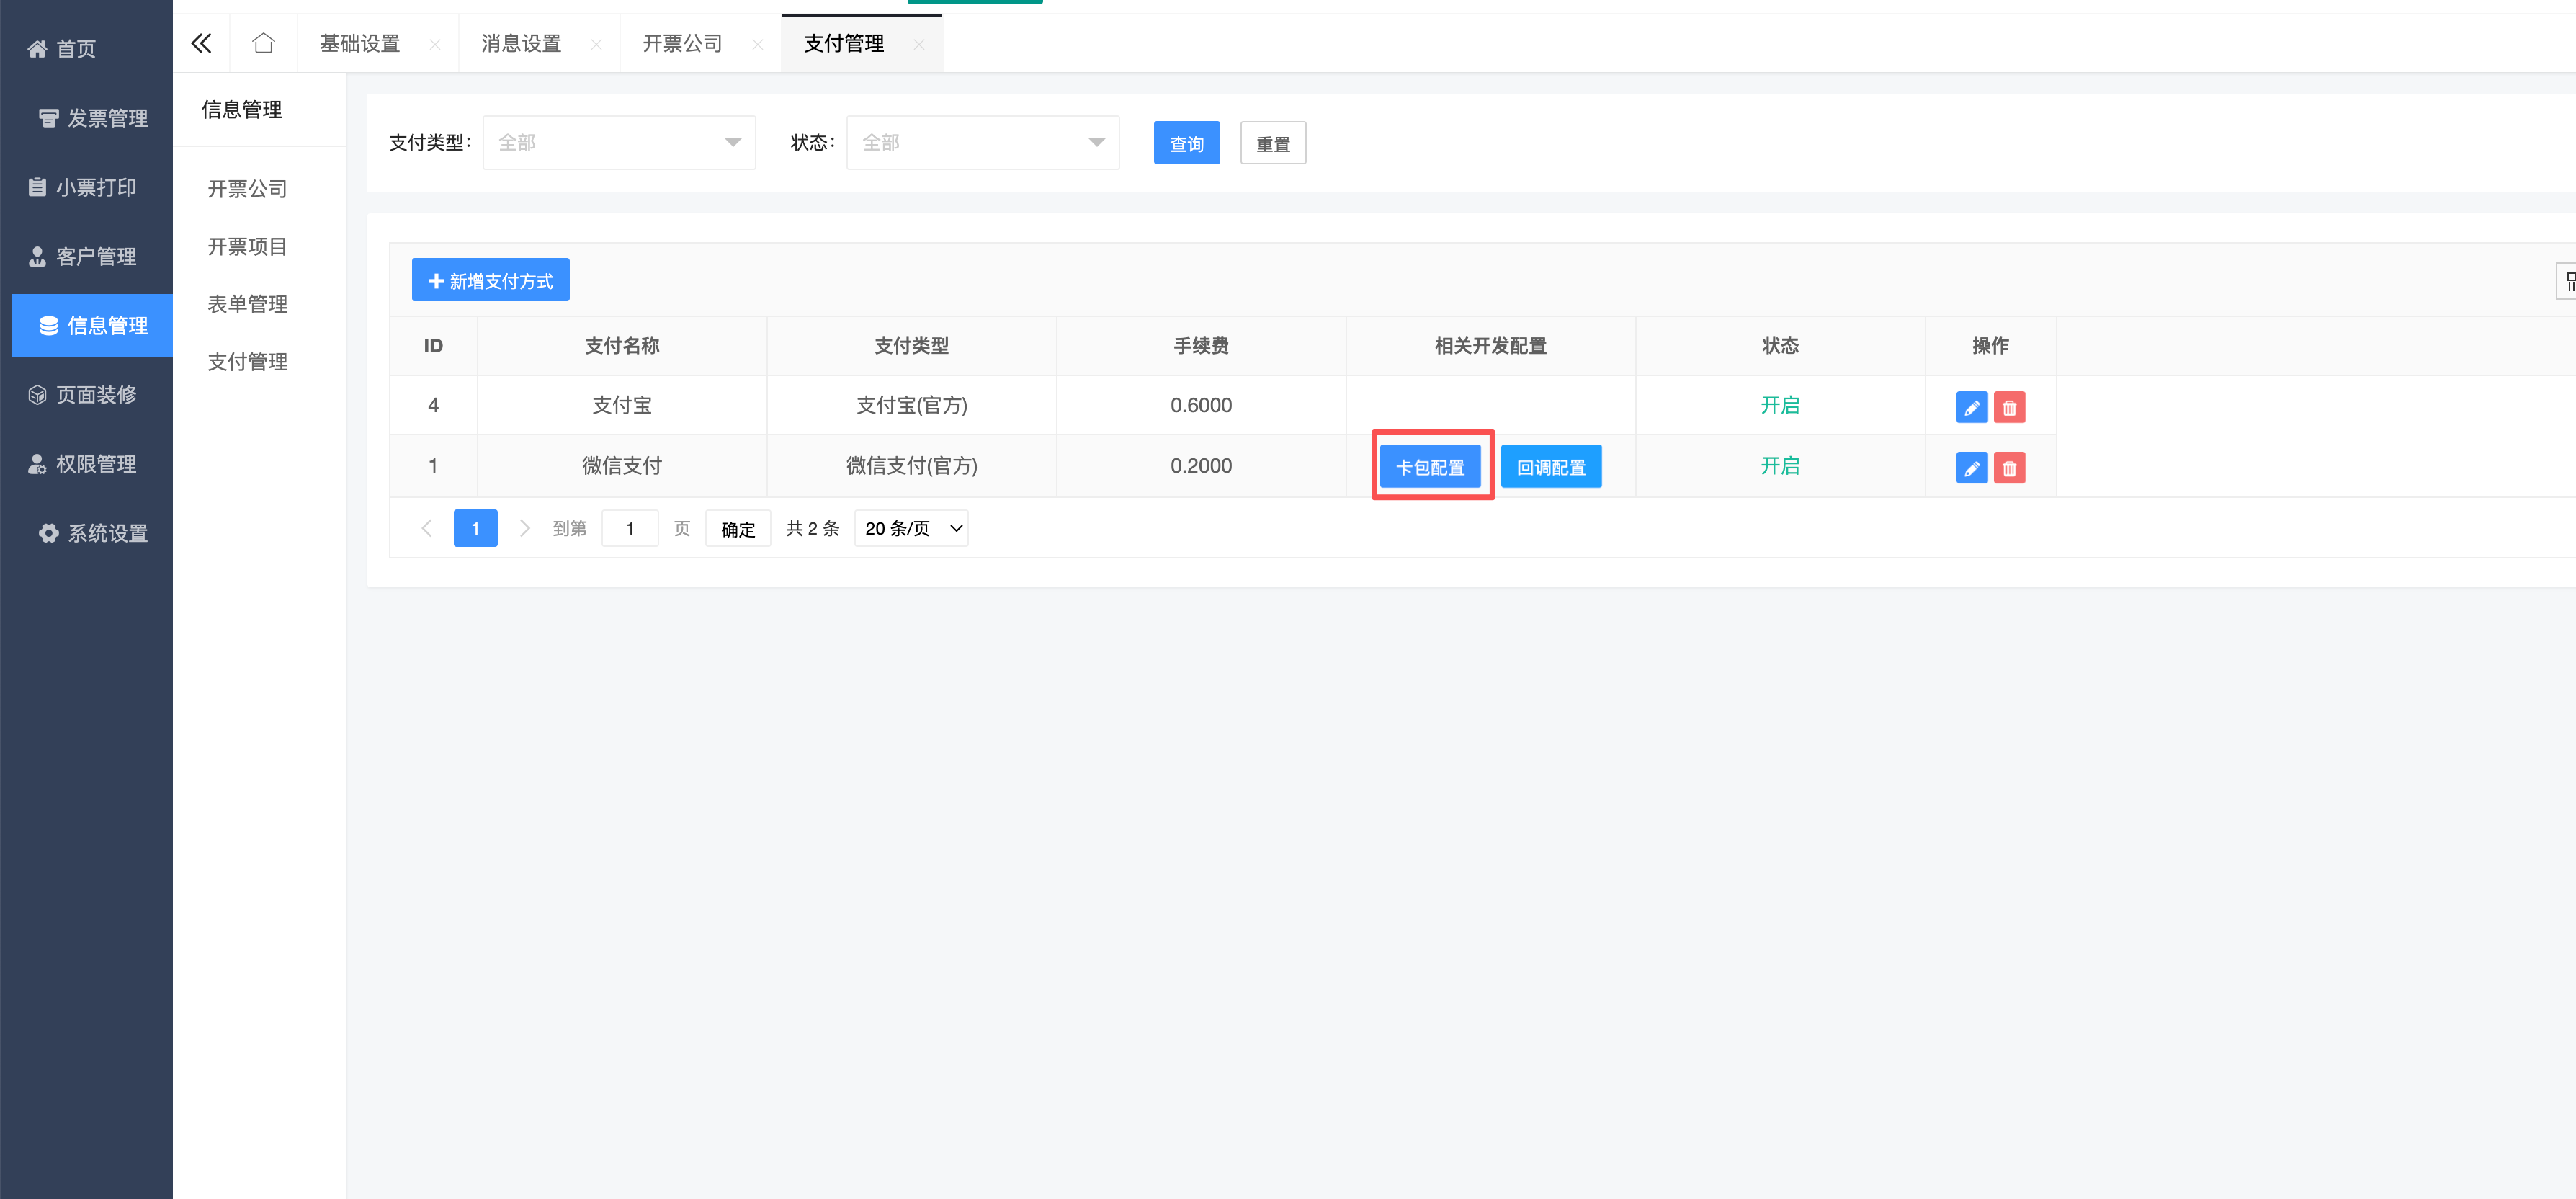Click edit pencil icon for 微信支付 row
Screen dimensions: 2576x1199
click(1971, 467)
